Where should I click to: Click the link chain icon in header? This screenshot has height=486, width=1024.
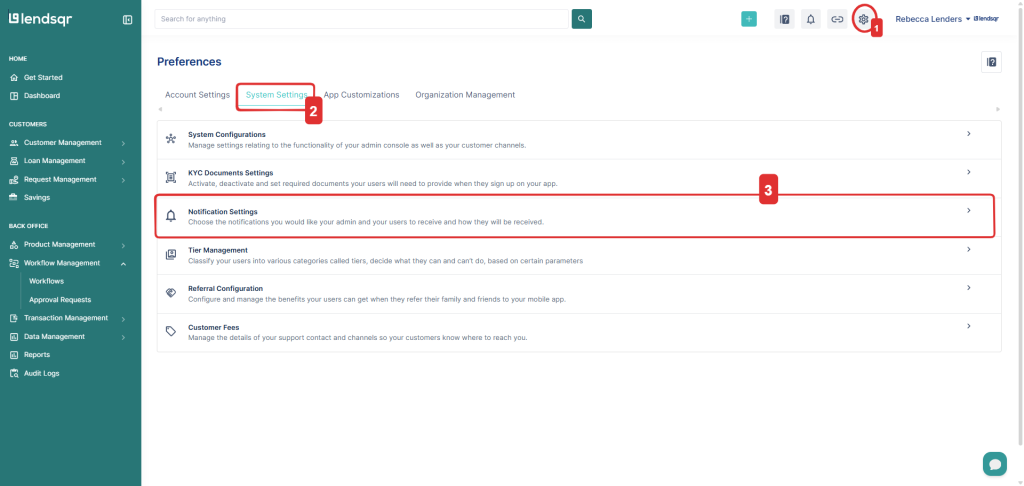[x=837, y=19]
